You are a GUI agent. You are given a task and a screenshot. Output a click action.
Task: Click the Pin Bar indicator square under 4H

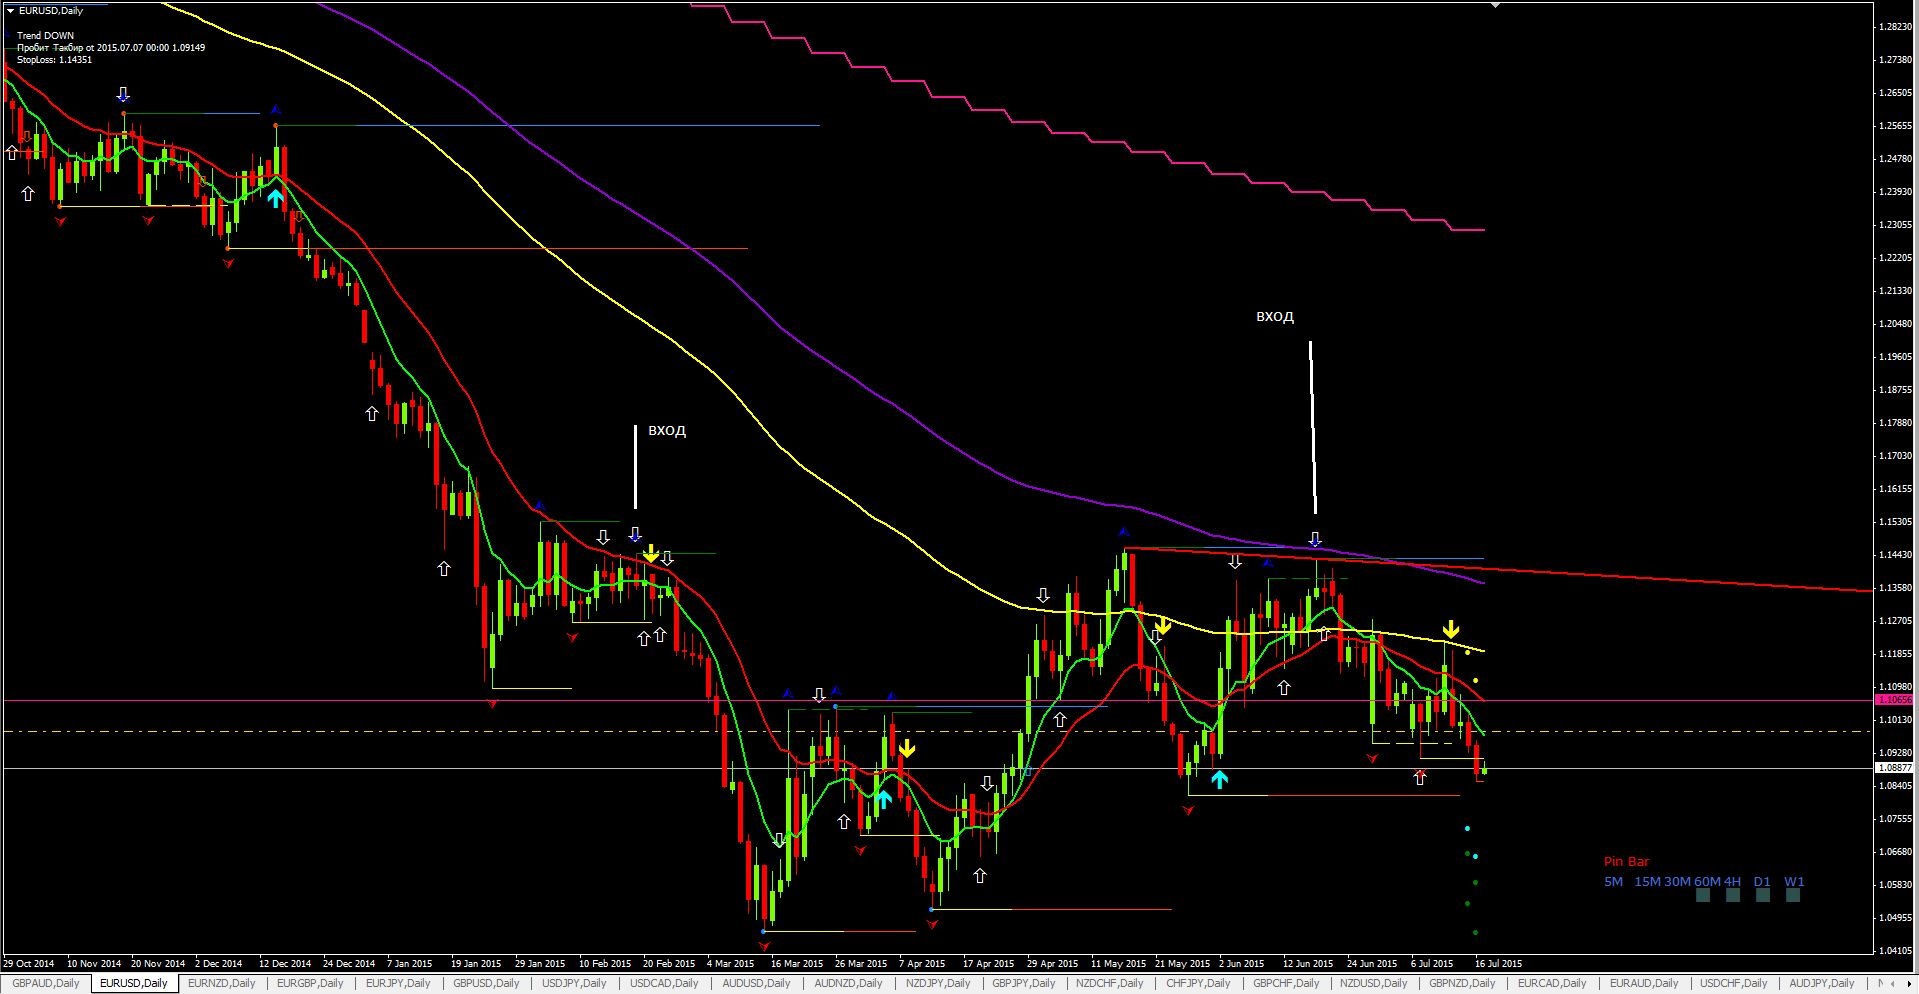coord(1733,895)
